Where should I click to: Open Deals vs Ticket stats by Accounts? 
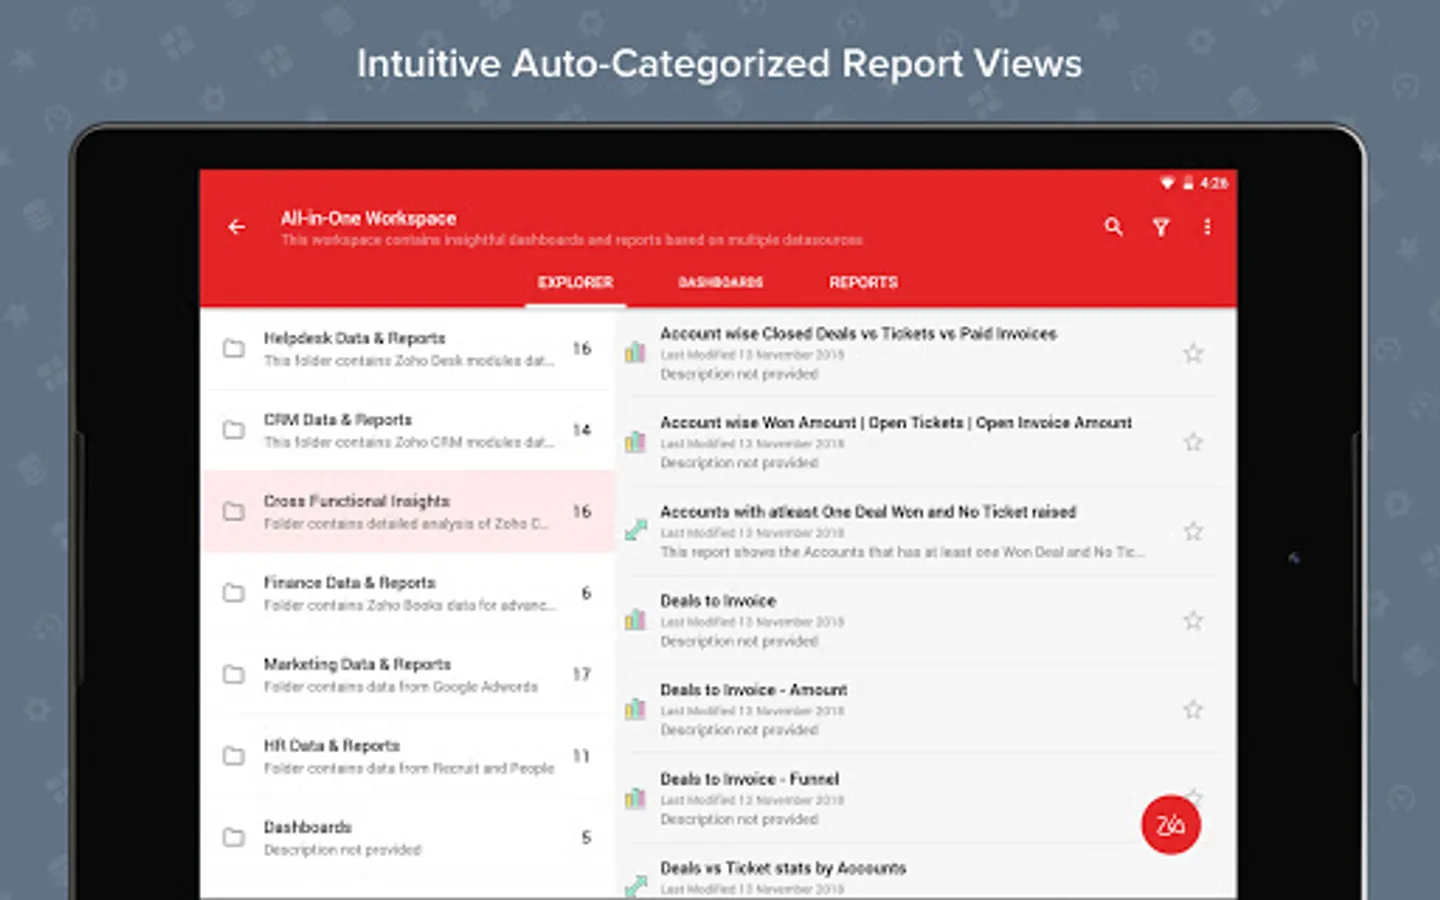(783, 868)
